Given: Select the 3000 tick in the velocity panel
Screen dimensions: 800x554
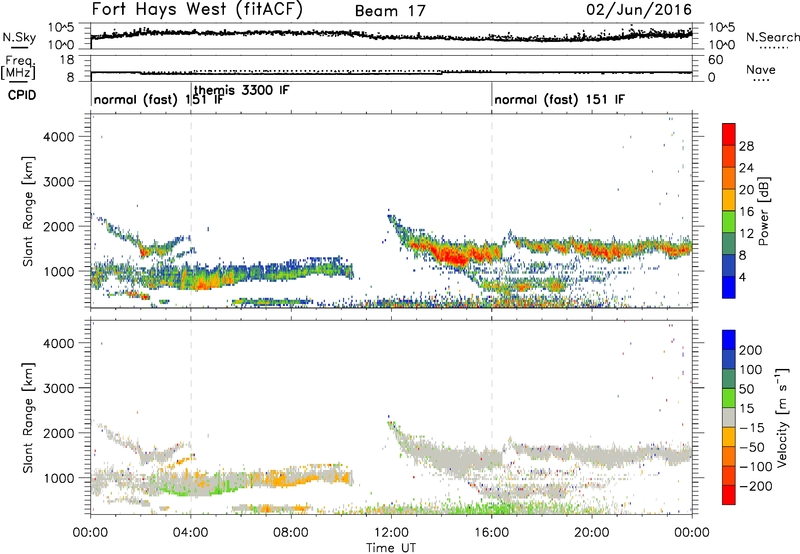Looking at the screenshot, I should 59,388.
